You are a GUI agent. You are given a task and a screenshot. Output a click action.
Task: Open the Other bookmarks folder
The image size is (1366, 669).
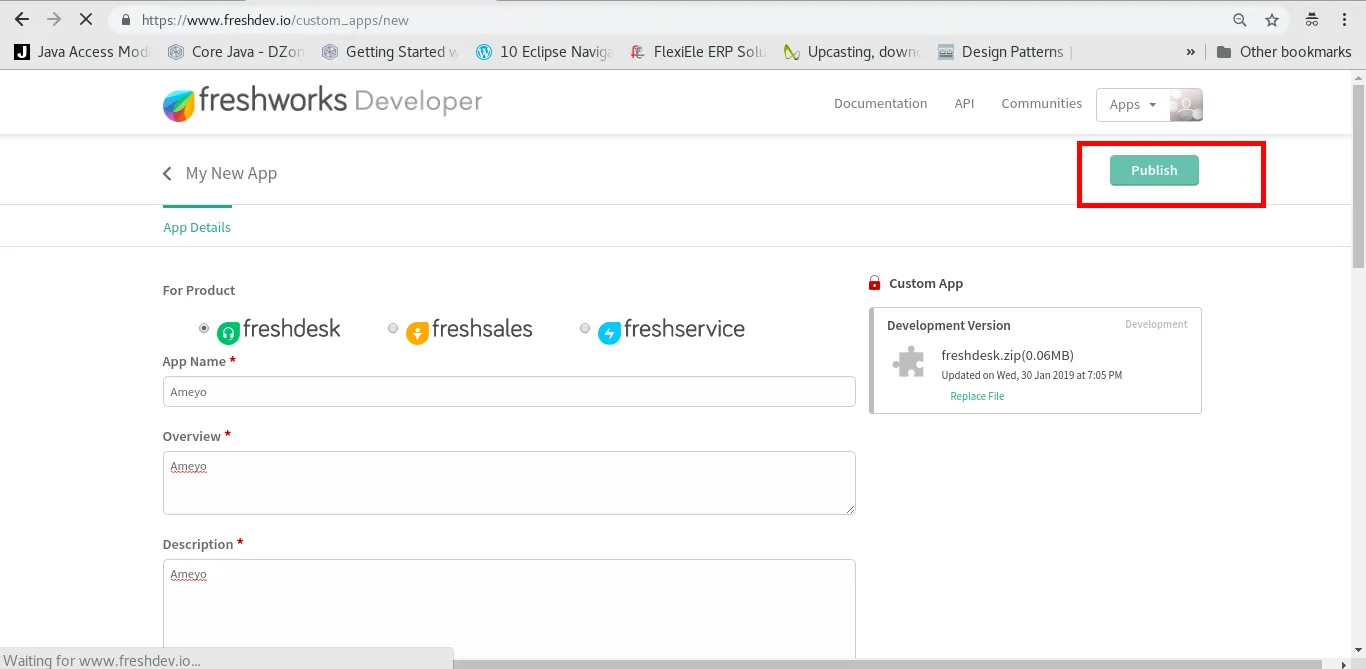click(x=1284, y=52)
